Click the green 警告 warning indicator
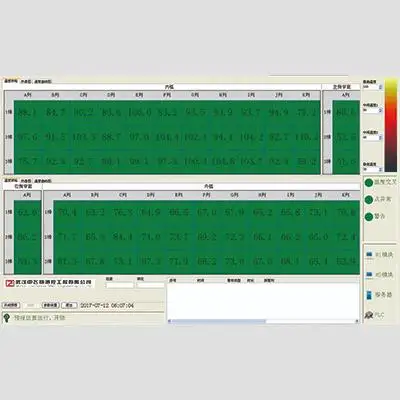This screenshot has height=400, width=400. 369,217
